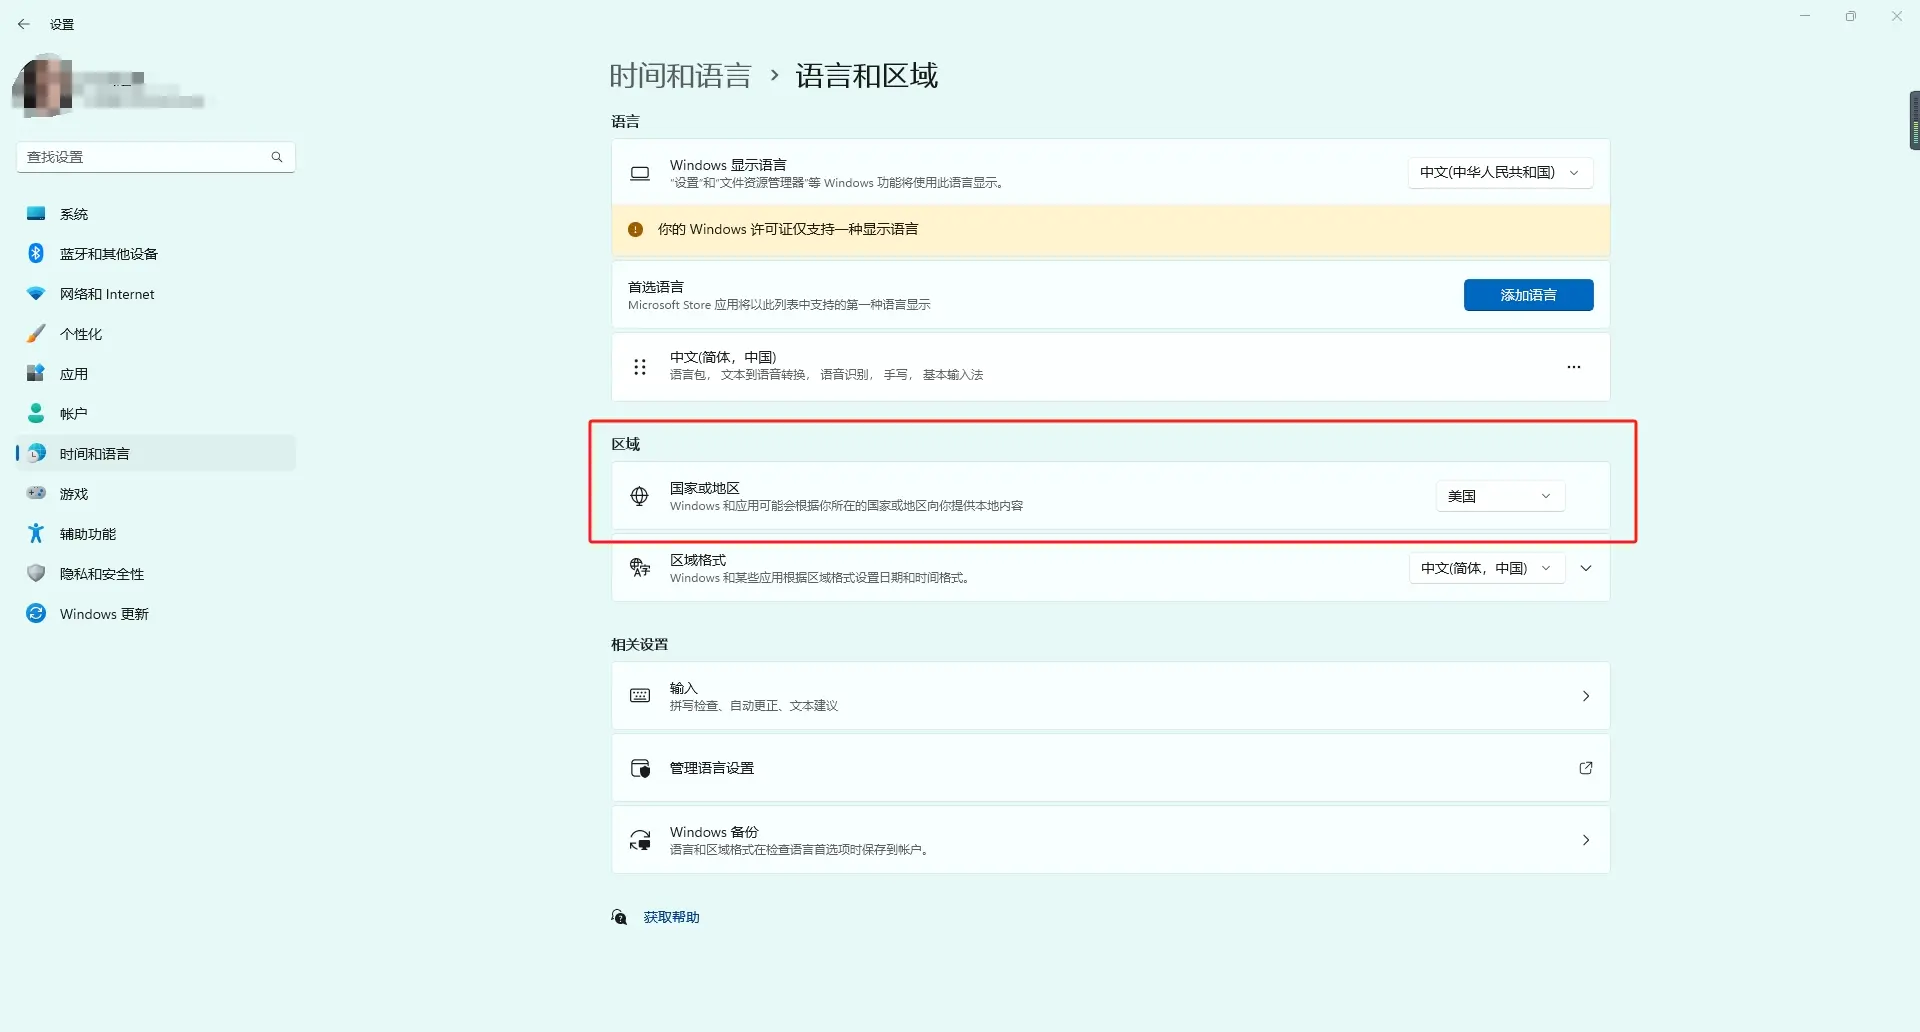Open the 输入 related setting
1920x1032 pixels.
1110,695
